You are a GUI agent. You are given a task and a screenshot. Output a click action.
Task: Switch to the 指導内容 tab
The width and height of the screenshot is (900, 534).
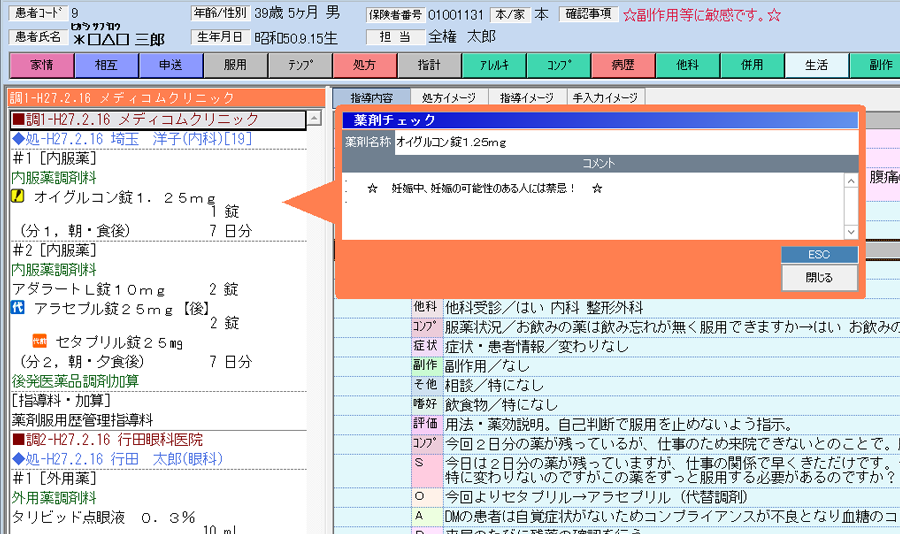click(371, 98)
